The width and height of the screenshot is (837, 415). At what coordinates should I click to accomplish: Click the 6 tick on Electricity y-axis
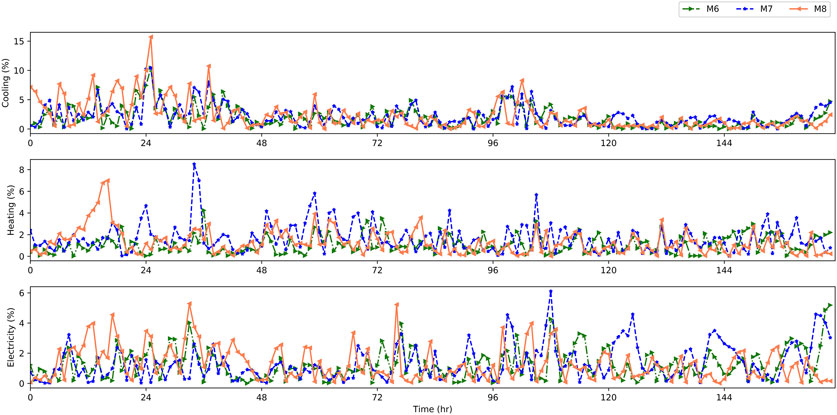coord(22,293)
